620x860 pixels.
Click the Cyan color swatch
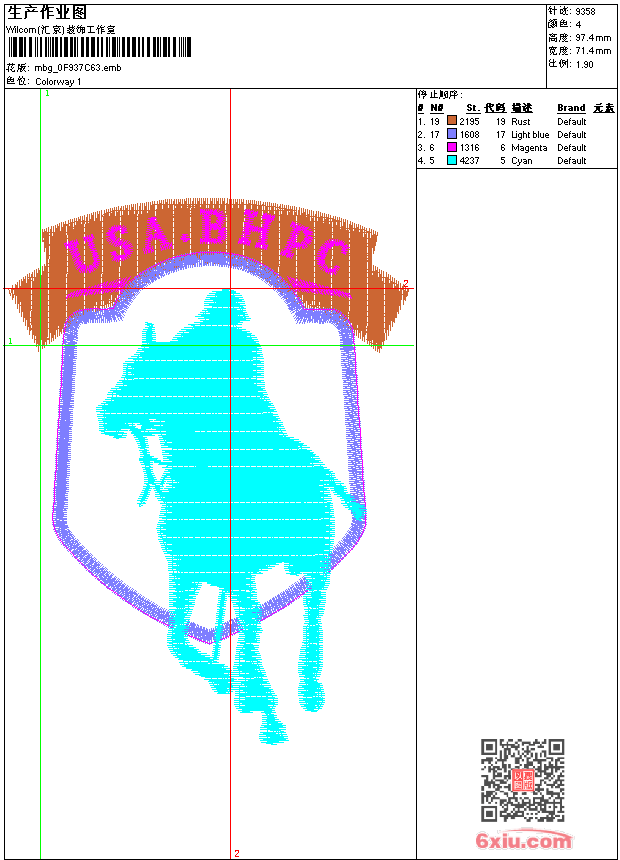point(452,160)
